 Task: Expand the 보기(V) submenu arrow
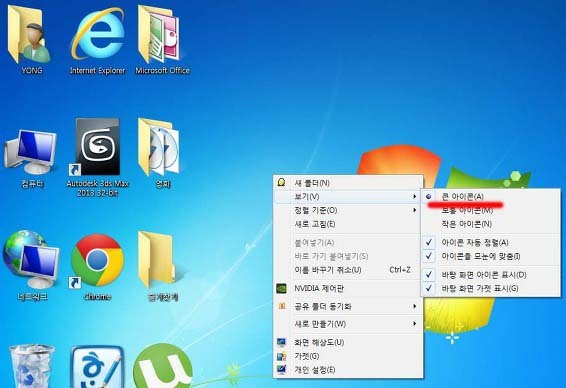coord(414,196)
